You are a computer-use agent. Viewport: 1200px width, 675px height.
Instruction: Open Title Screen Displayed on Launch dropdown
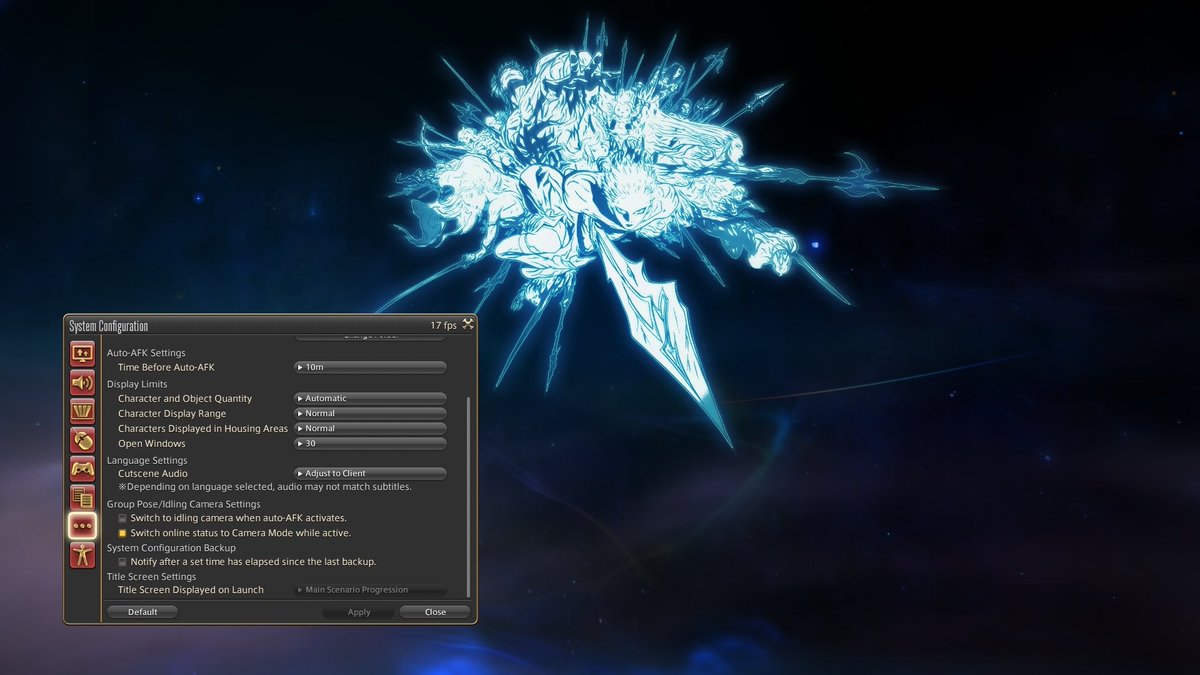click(x=370, y=590)
